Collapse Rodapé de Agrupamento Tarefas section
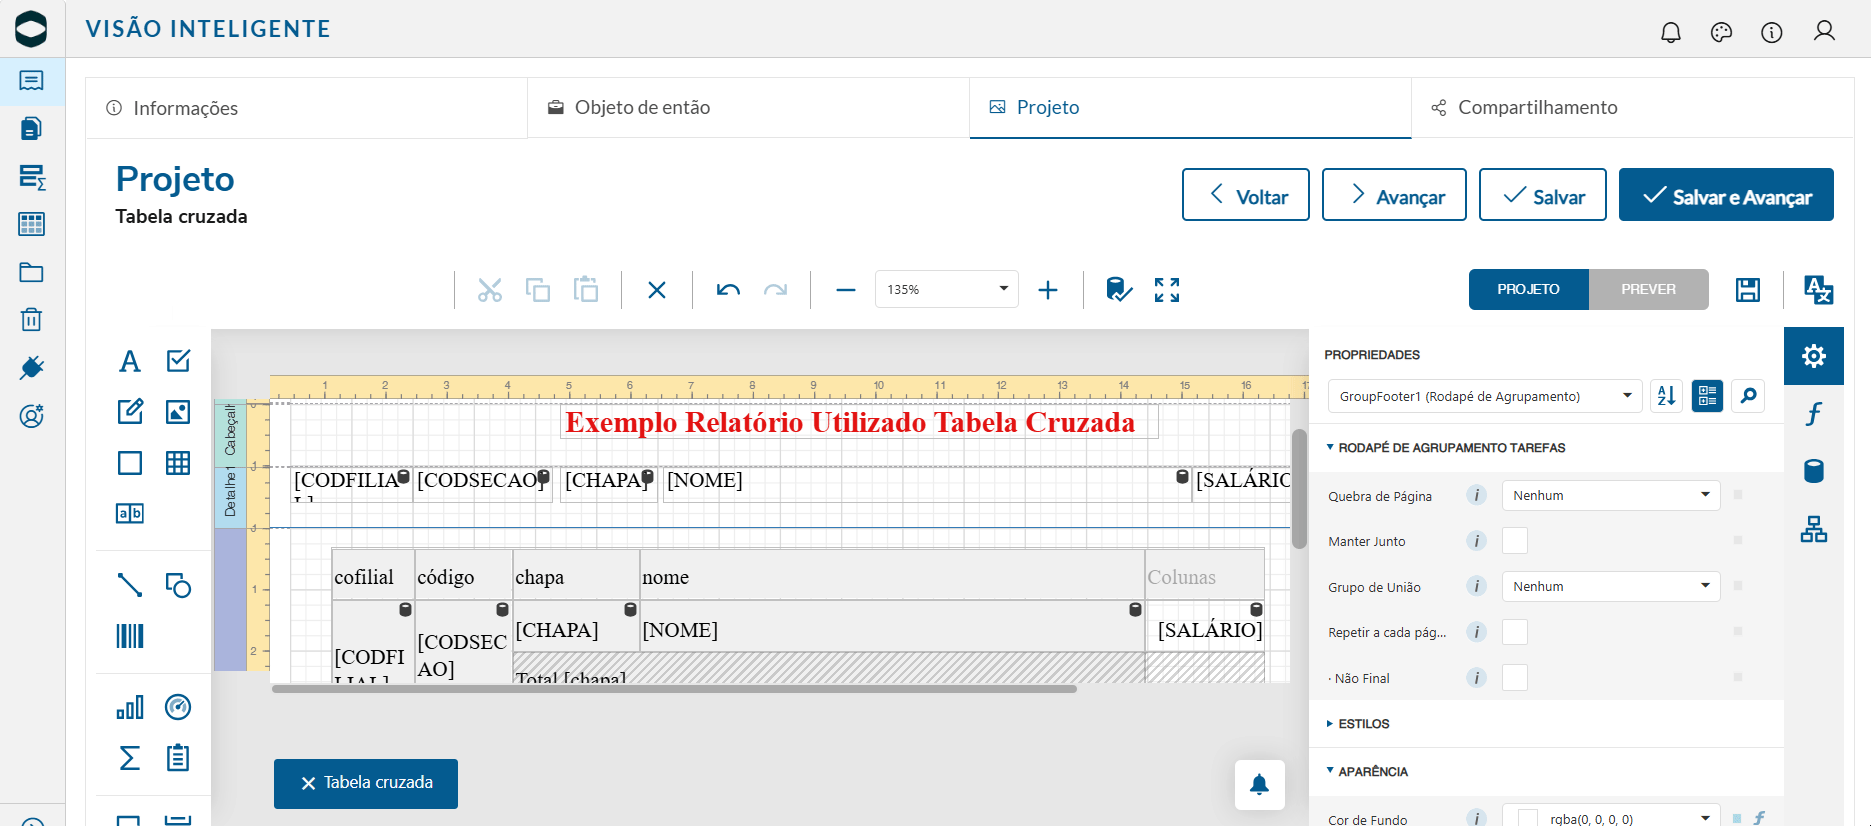The height and width of the screenshot is (826, 1871). coord(1446,448)
